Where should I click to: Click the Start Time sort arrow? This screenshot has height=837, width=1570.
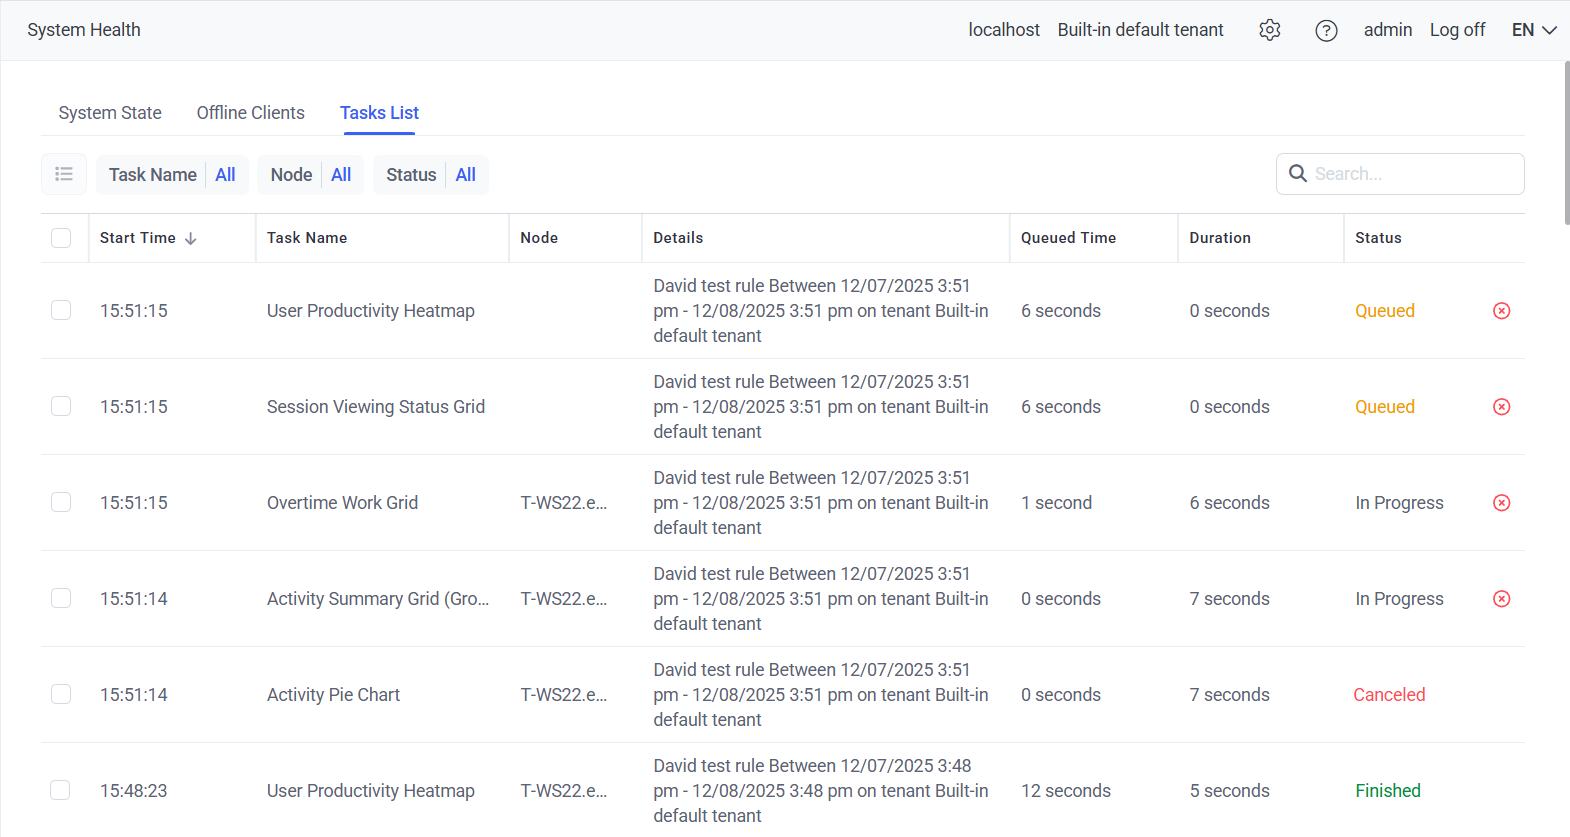191,238
